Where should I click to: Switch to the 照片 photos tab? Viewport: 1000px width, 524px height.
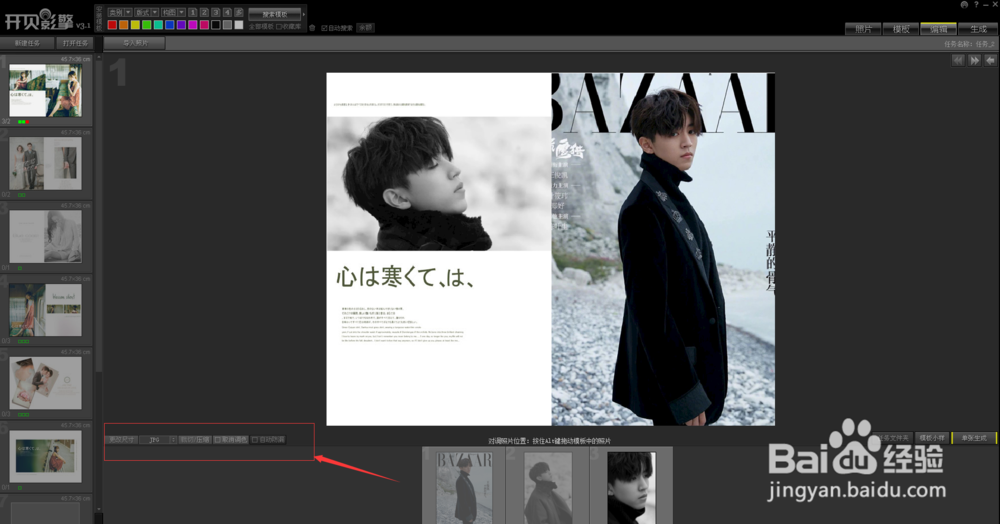click(x=863, y=29)
